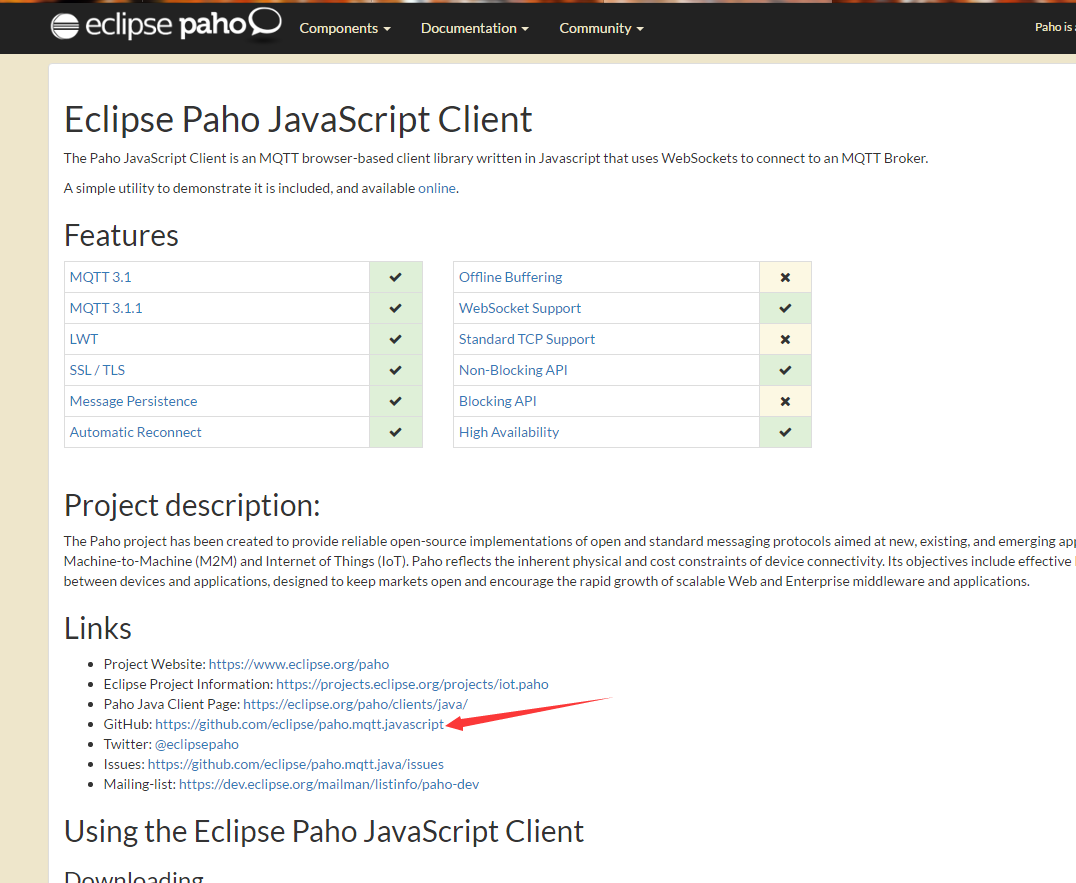1076x883 pixels.
Task: Select the High Availability feature link
Action: (508, 432)
